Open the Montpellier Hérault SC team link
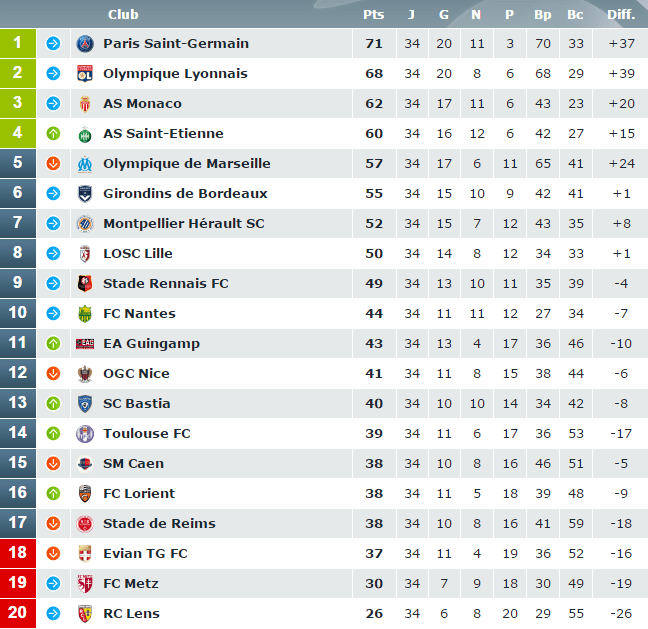 point(184,224)
